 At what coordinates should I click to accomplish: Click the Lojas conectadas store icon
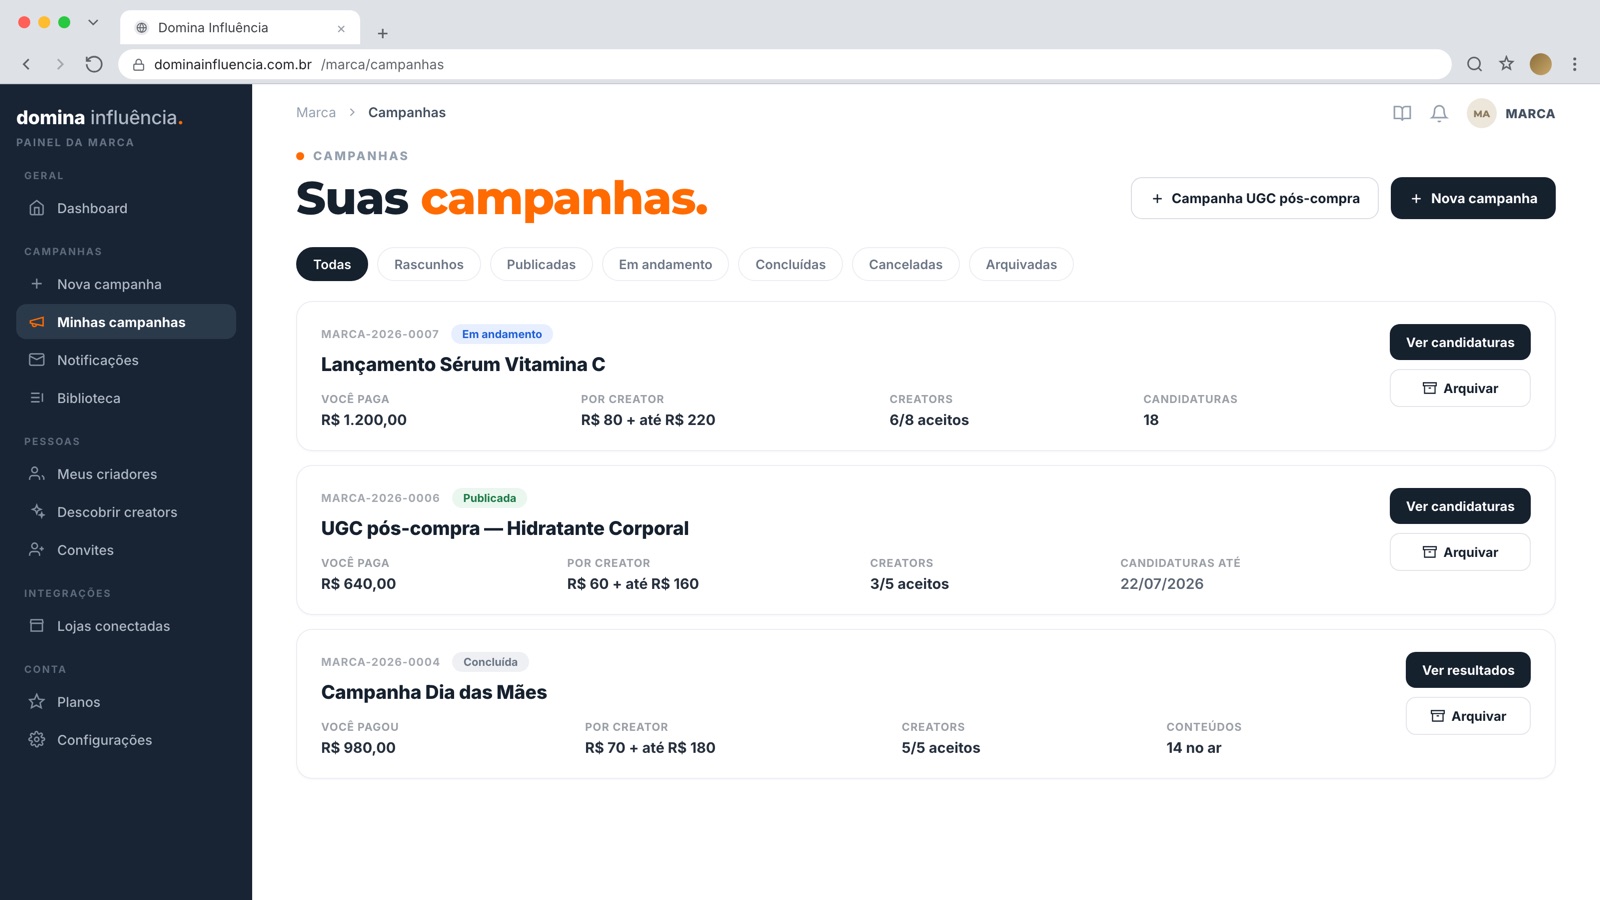pyautogui.click(x=37, y=626)
